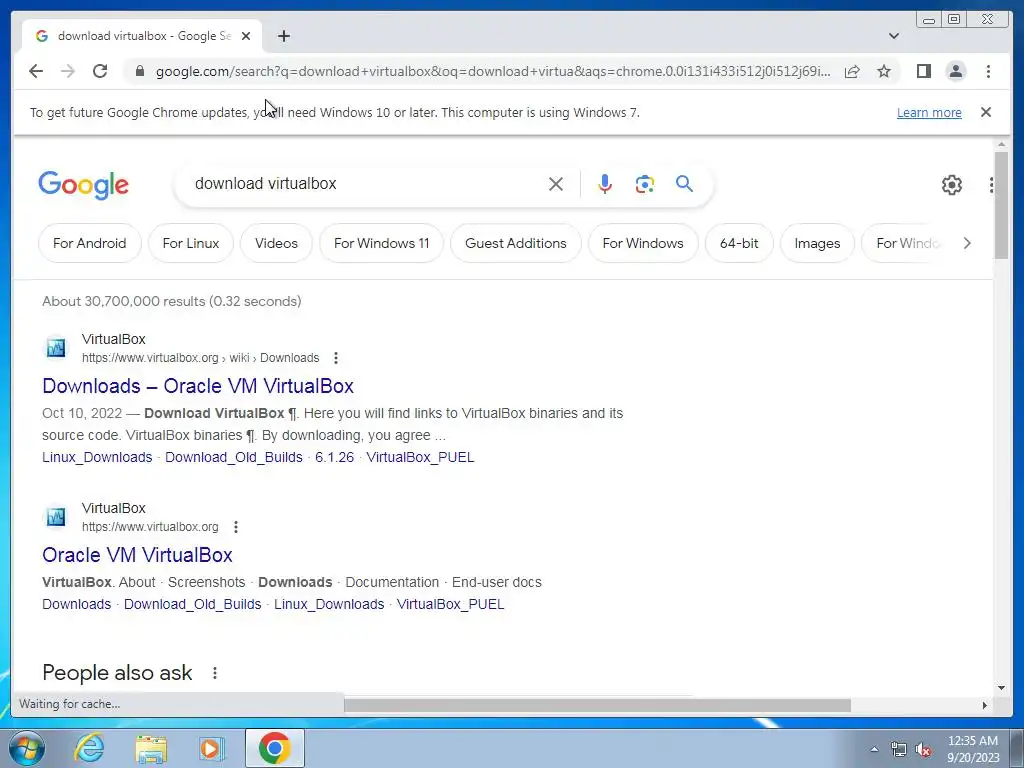Screen dimensions: 1024x768
Task: Bookmark this page with the star icon
Action: [x=884, y=71]
